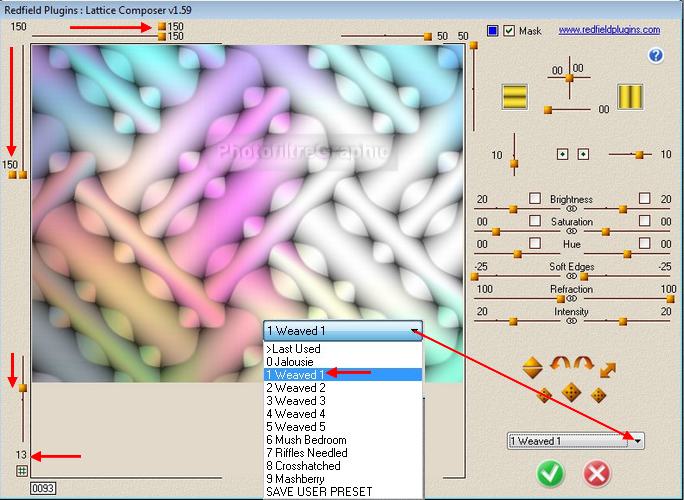Uncheck the Mask checkbox
The height and width of the screenshot is (500, 684).
pos(509,31)
